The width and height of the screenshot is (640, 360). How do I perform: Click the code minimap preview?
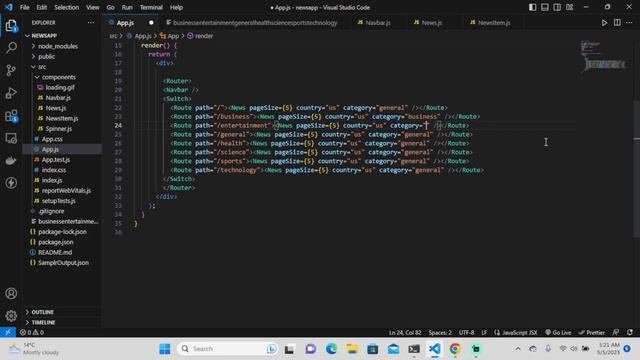603,58
